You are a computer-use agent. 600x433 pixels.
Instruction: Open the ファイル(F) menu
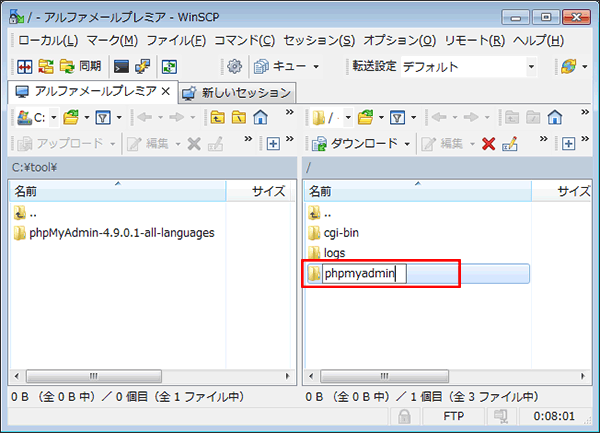tap(176, 41)
